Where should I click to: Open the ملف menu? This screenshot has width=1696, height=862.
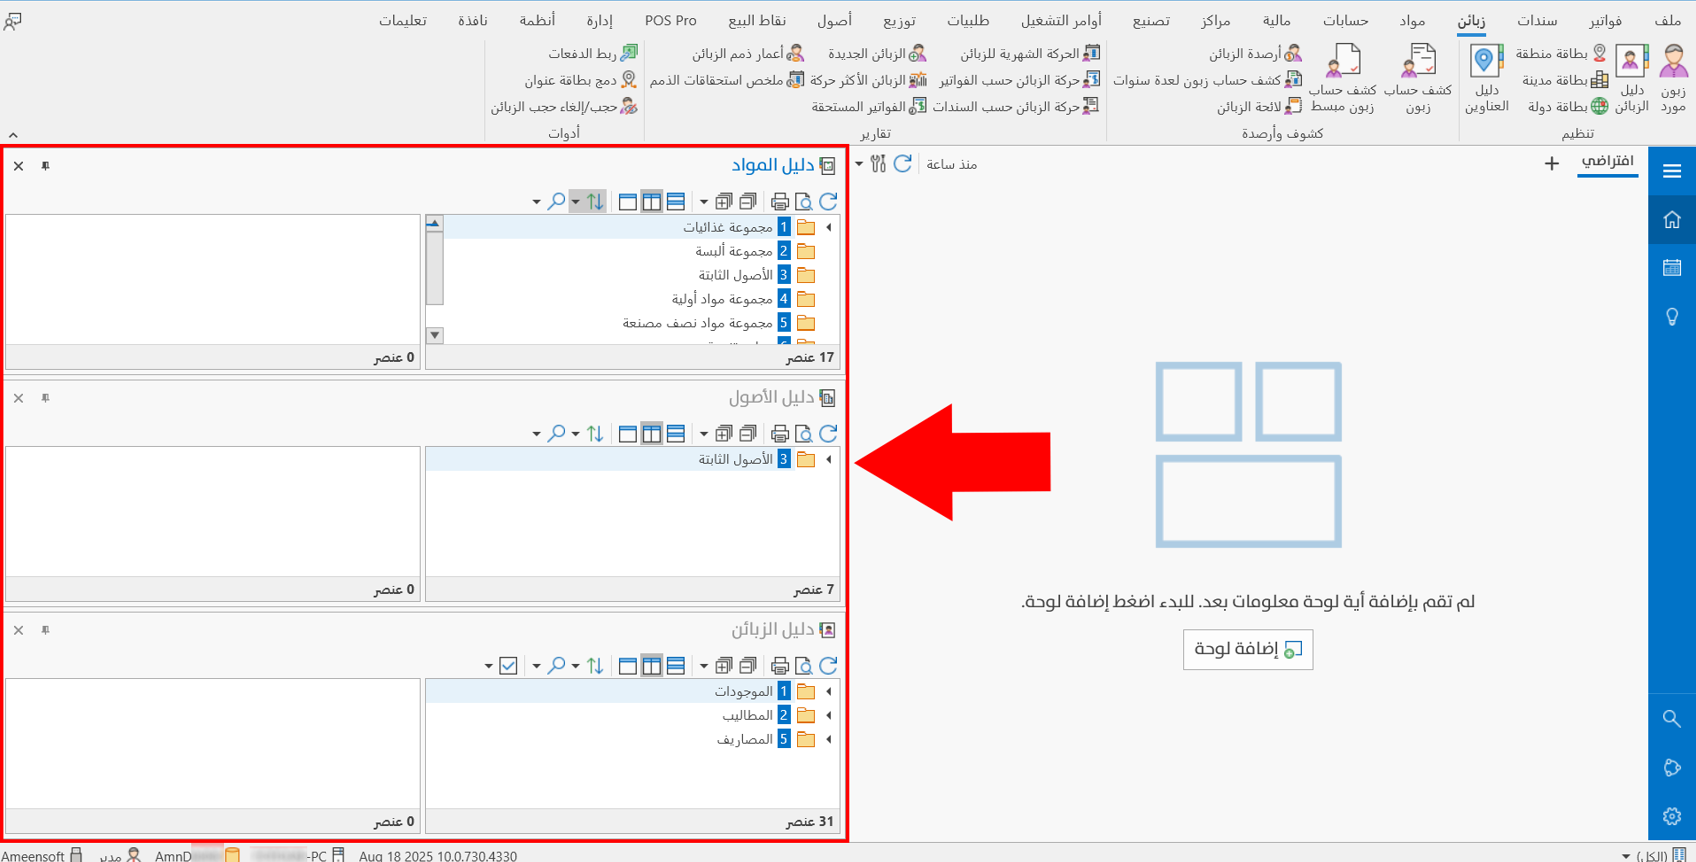(x=1668, y=21)
